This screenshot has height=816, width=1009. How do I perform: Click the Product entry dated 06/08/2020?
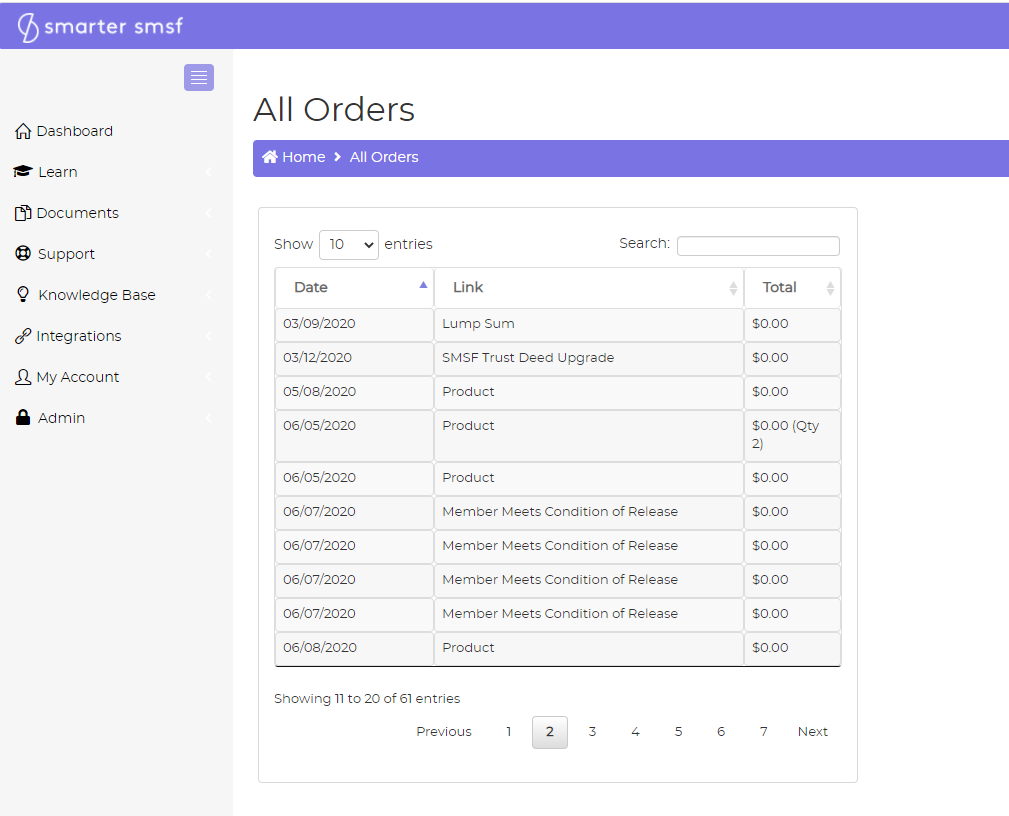tap(468, 648)
